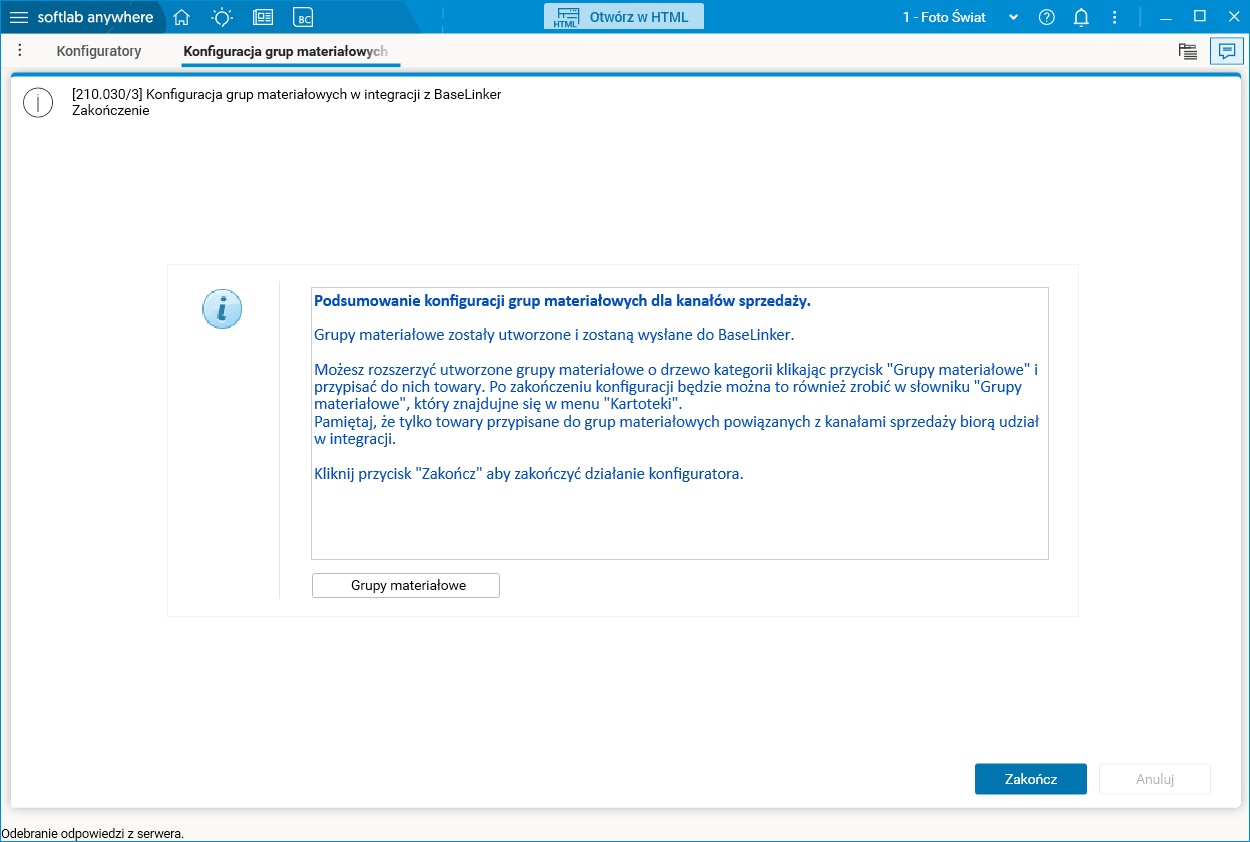The width and height of the screenshot is (1250, 842).
Task: Select the 1 - Foto Świat company name
Action: click(x=943, y=17)
